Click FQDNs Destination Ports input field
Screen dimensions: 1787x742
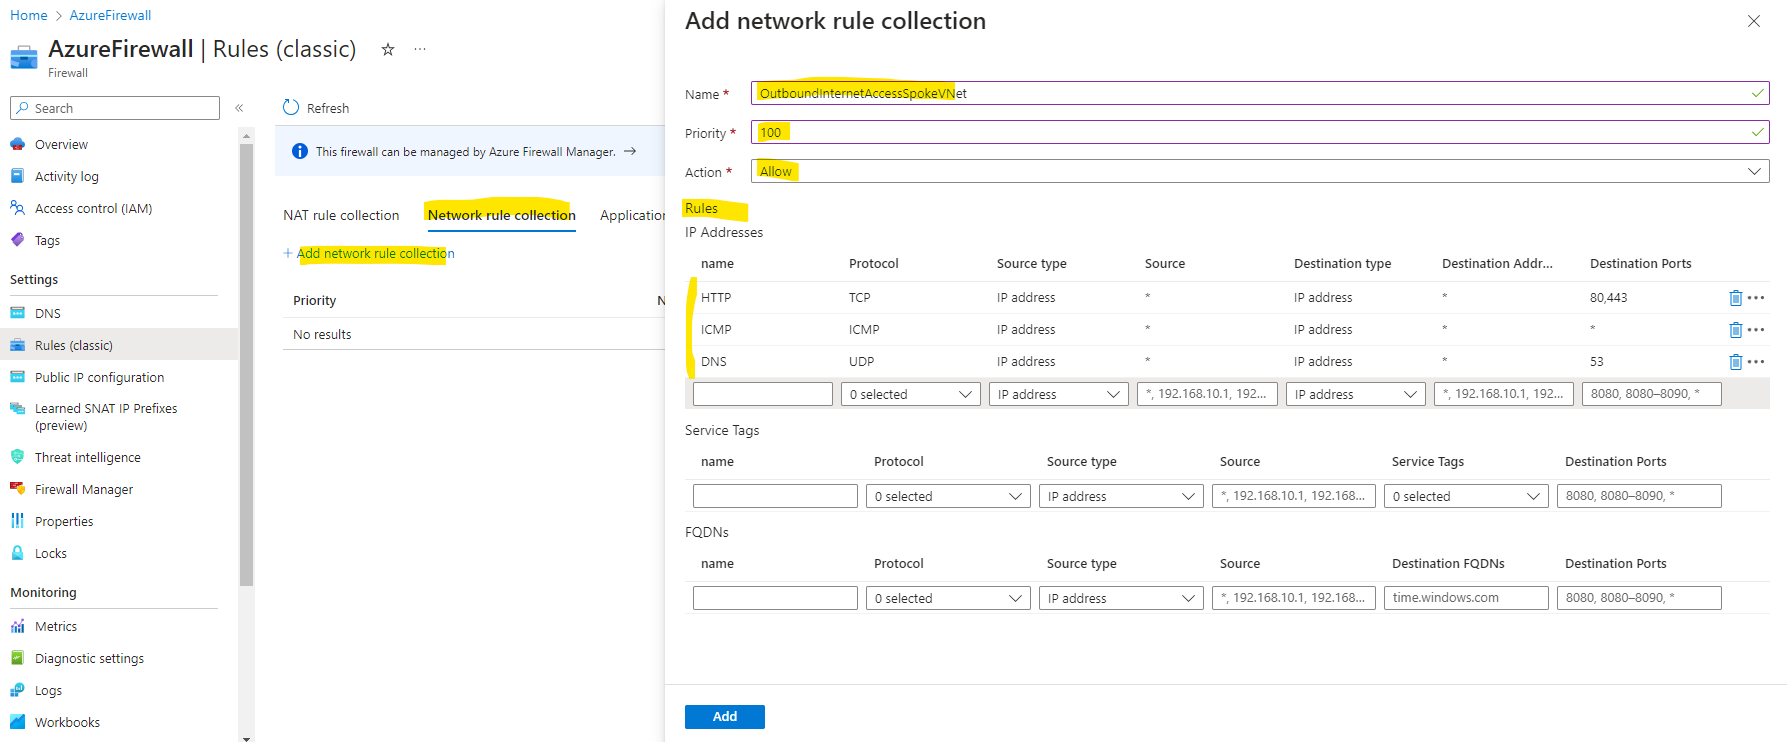coord(1639,598)
